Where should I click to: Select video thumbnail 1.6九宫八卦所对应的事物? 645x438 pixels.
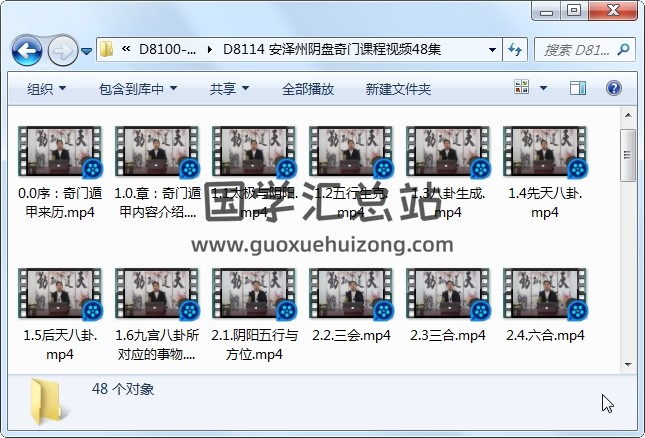click(x=157, y=294)
